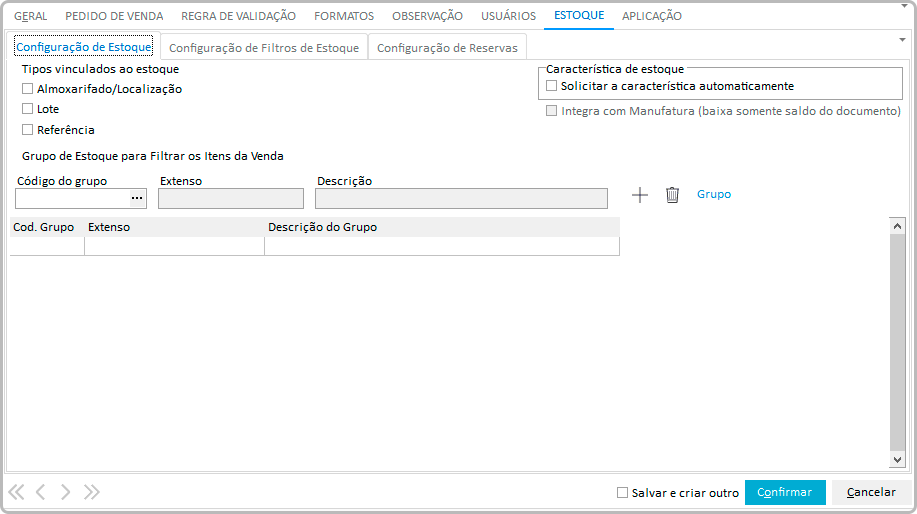
Task: Click Extenso grid column header
Action: click(x=174, y=227)
